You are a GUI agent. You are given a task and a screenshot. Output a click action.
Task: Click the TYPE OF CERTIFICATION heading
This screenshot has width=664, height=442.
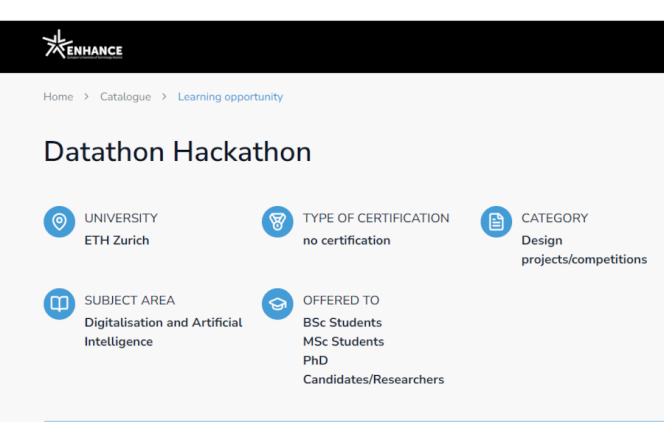pos(376,218)
